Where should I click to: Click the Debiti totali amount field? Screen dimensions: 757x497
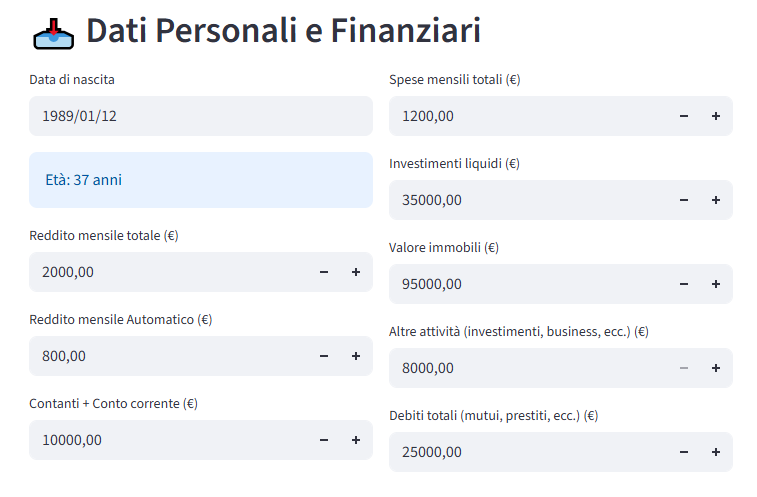[530, 452]
